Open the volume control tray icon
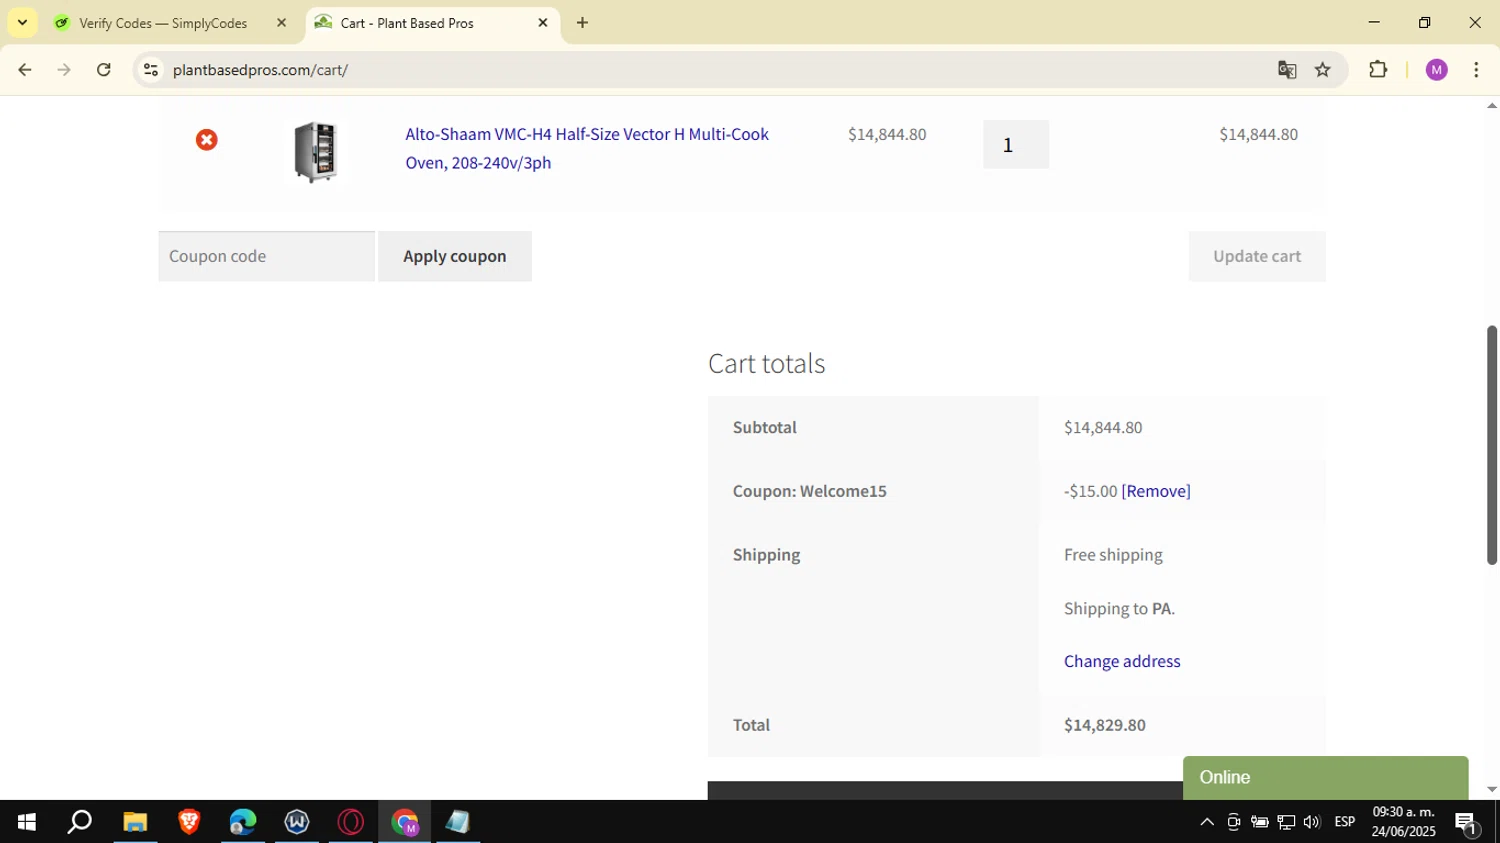1500x843 pixels. tap(1312, 822)
